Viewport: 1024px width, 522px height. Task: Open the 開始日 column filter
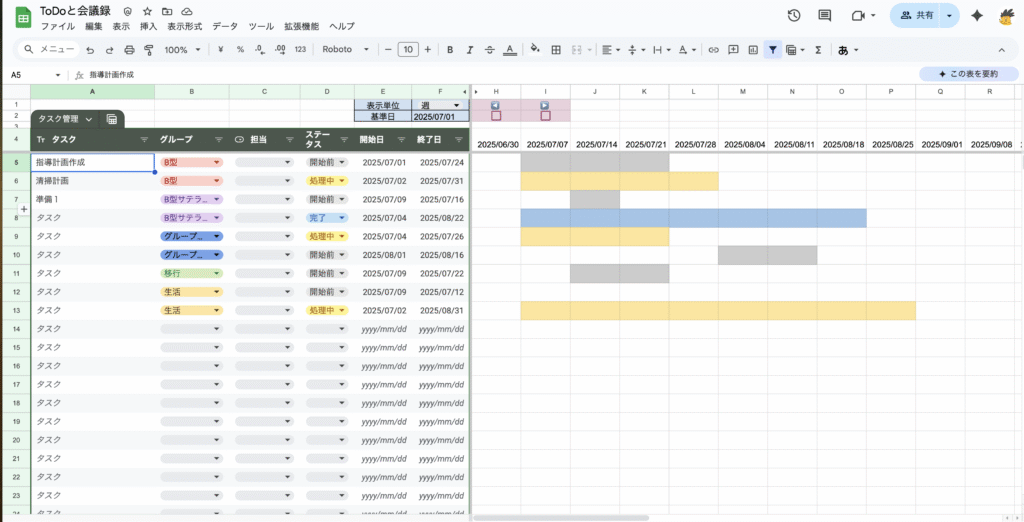click(402, 140)
